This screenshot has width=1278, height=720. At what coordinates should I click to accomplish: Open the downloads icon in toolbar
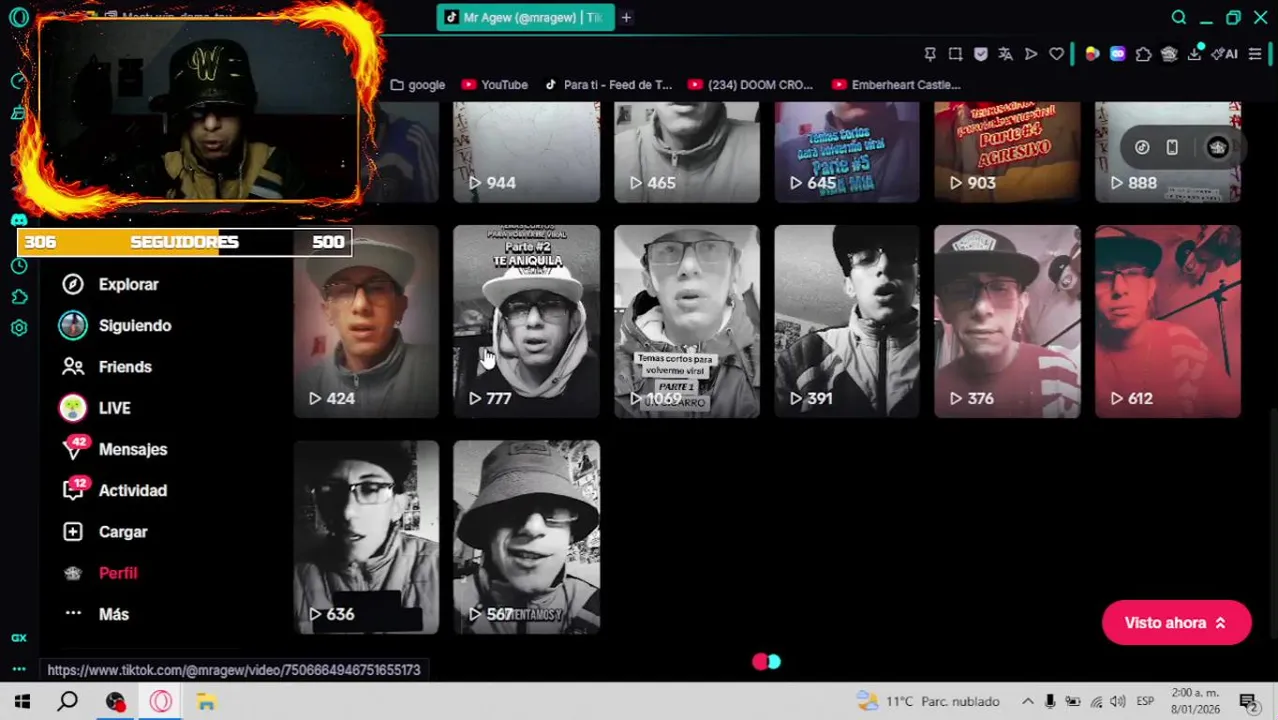[1194, 54]
